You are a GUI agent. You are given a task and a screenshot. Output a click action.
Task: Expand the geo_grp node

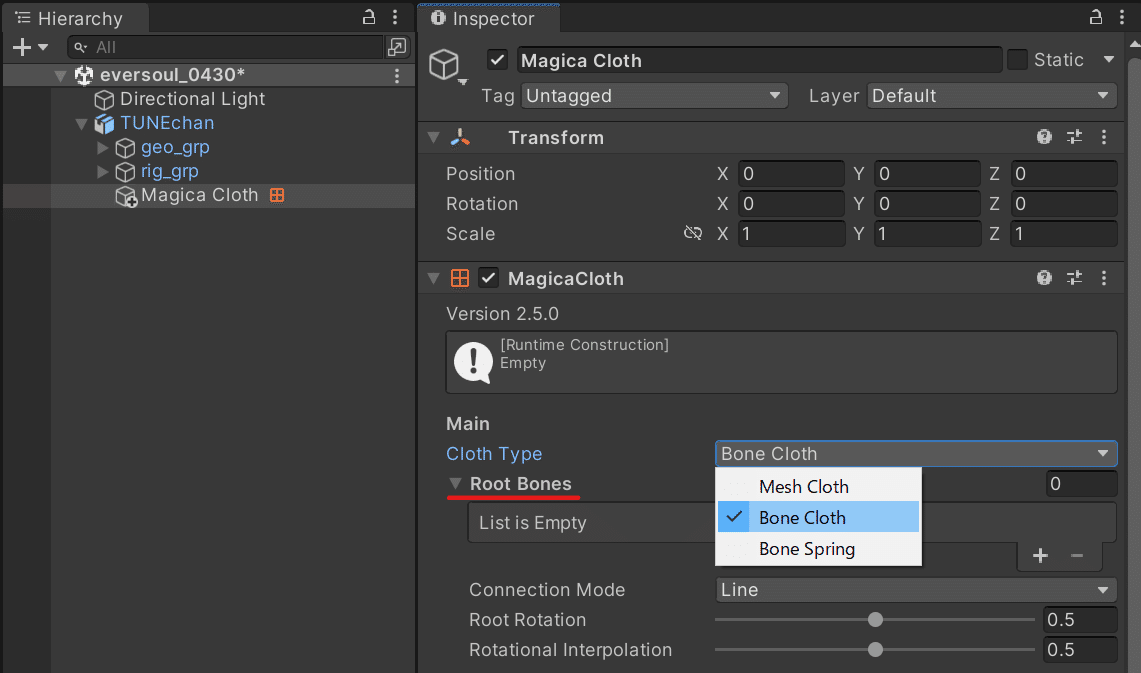pos(103,148)
